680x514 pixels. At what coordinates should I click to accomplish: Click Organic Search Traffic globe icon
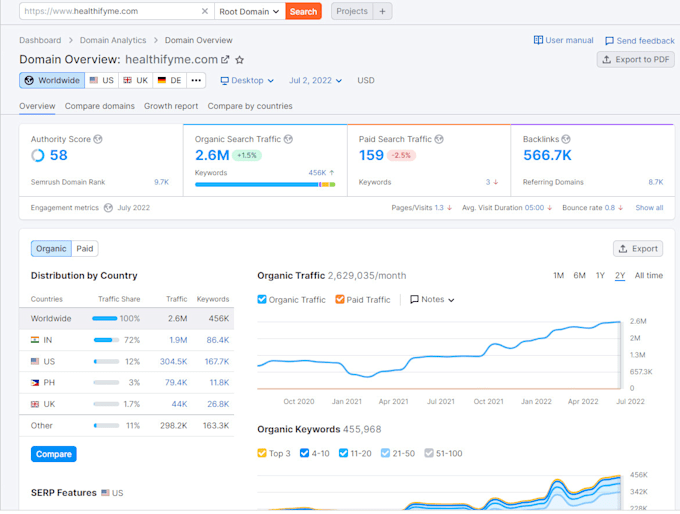(x=288, y=139)
